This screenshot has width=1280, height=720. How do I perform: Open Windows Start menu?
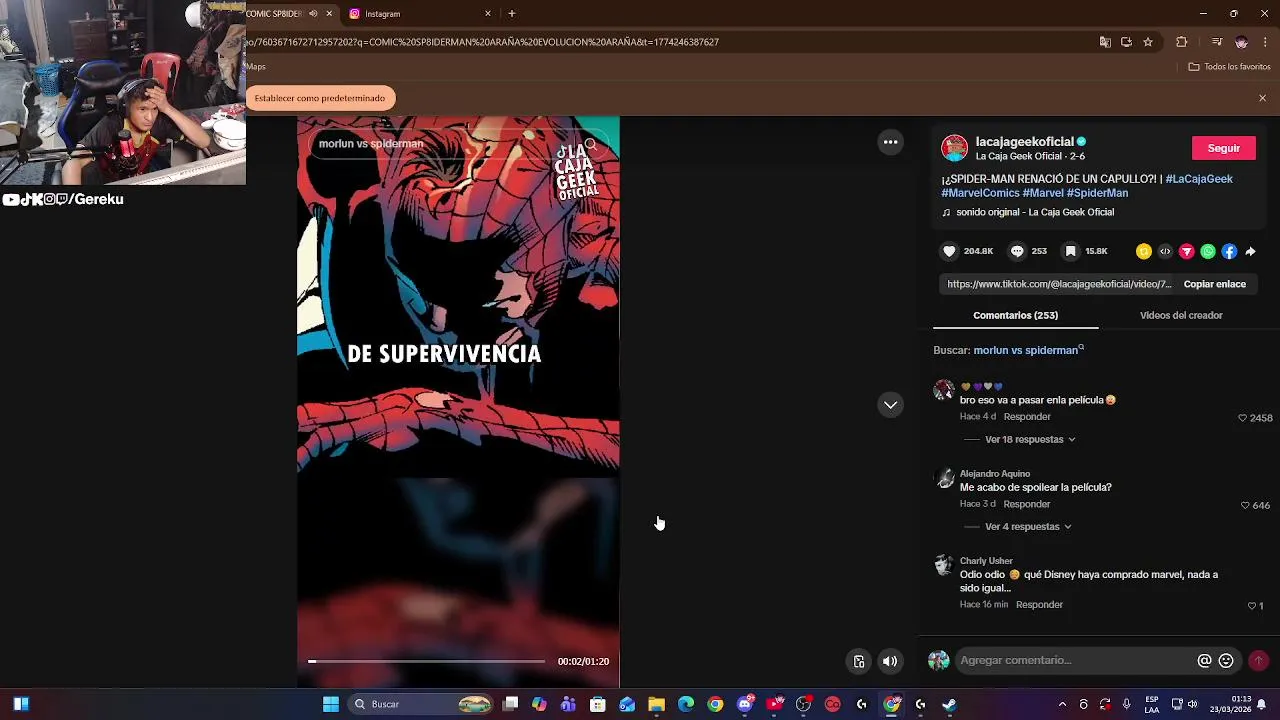[331, 704]
